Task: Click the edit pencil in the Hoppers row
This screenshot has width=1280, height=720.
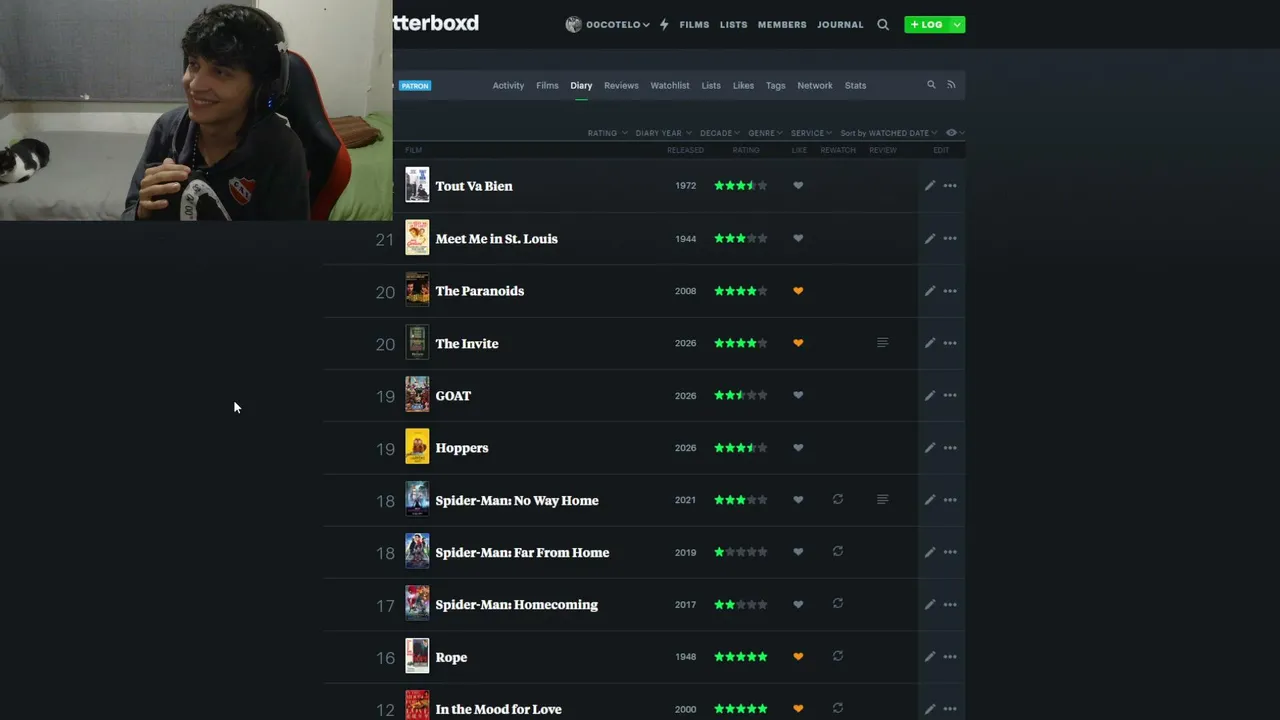Action: [x=930, y=448]
